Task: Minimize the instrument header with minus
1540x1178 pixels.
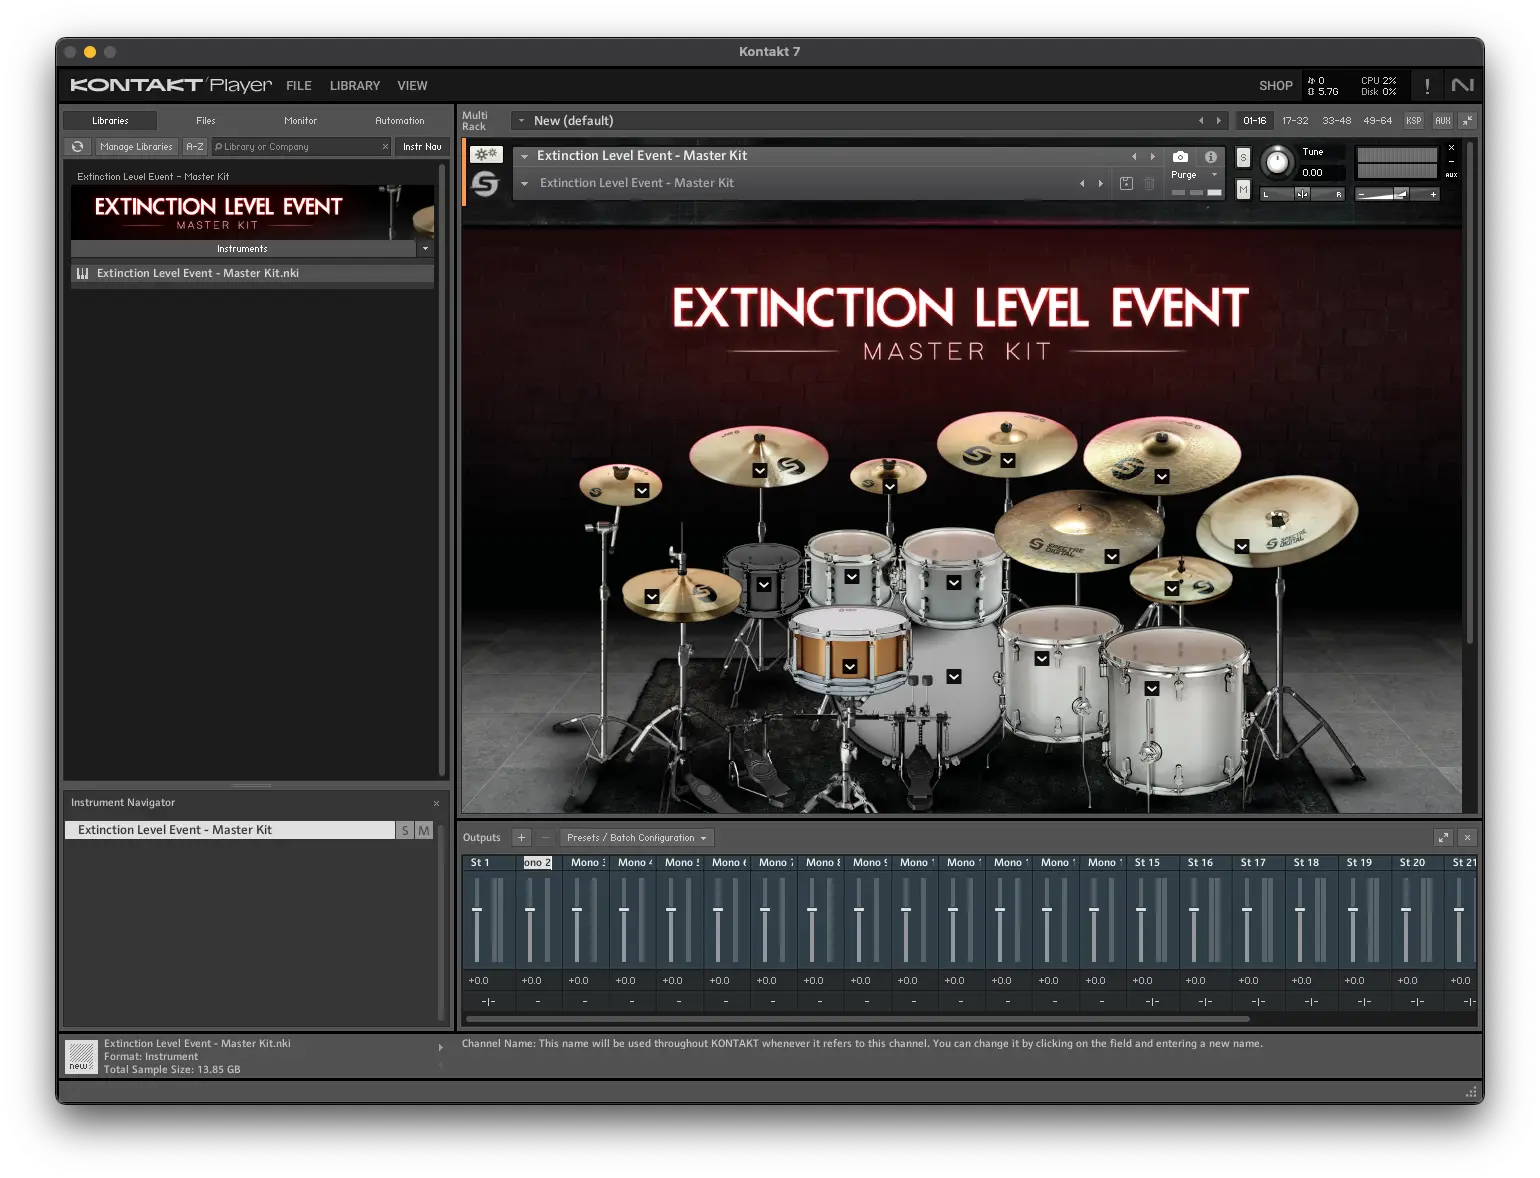Action: pos(1451,161)
